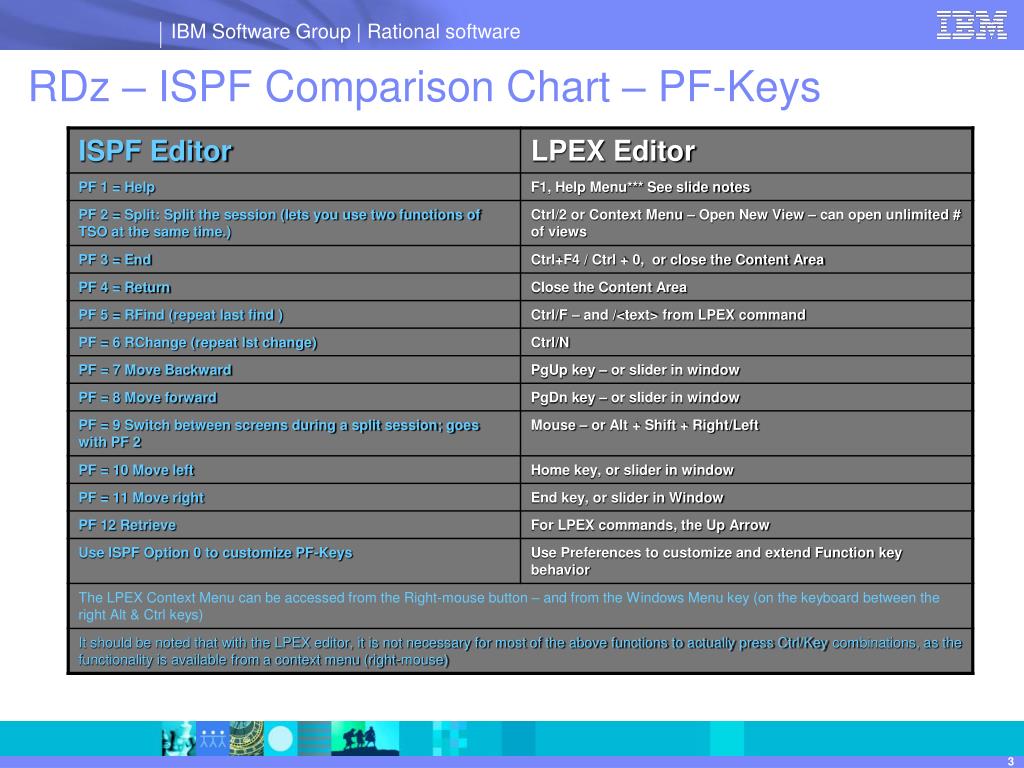
Task: Select the 'PF = 10 Move left' cell
Action: point(295,470)
